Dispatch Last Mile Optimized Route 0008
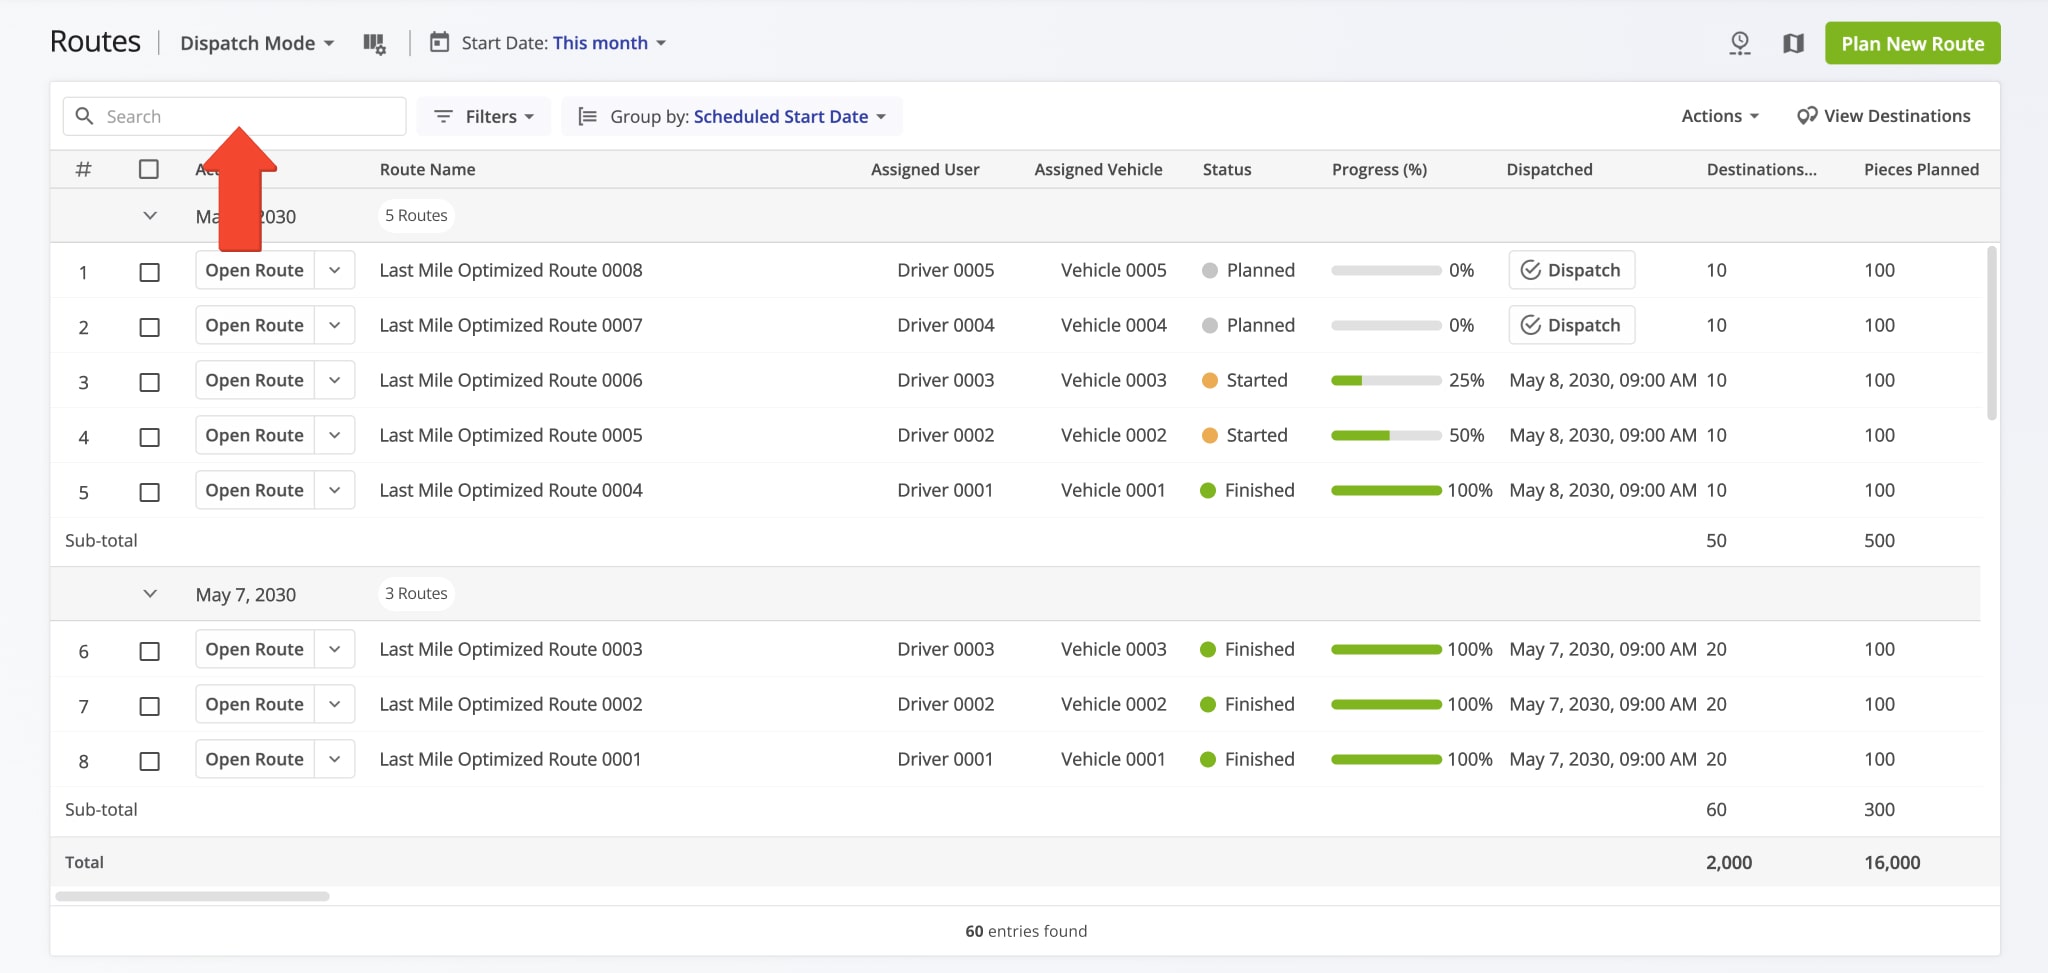Image resolution: width=2048 pixels, height=973 pixels. [1571, 270]
